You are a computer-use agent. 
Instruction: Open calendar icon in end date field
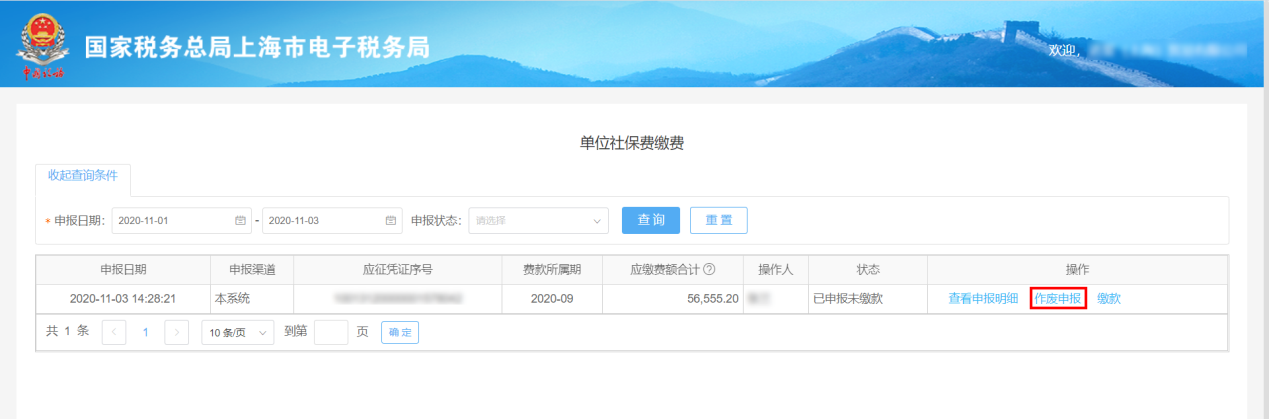(391, 220)
